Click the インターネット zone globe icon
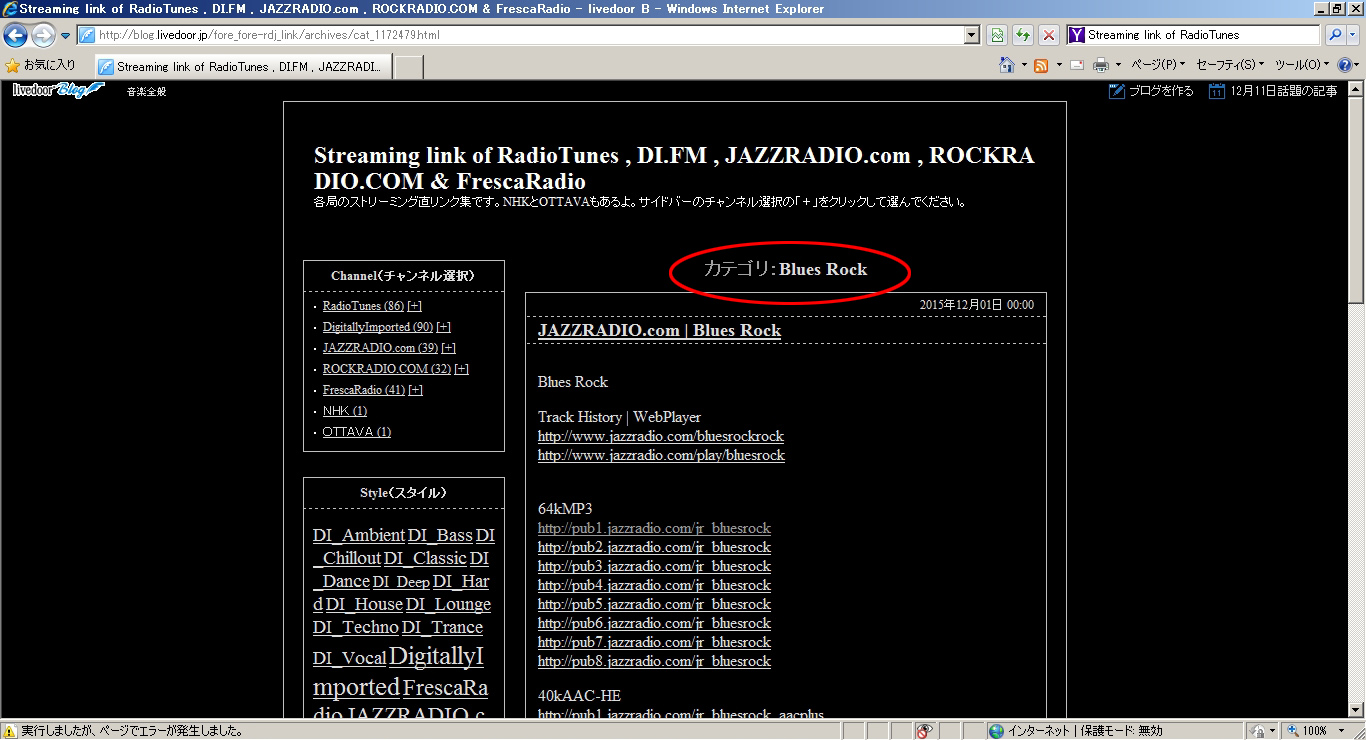The height and width of the screenshot is (740, 1366). (x=996, y=731)
